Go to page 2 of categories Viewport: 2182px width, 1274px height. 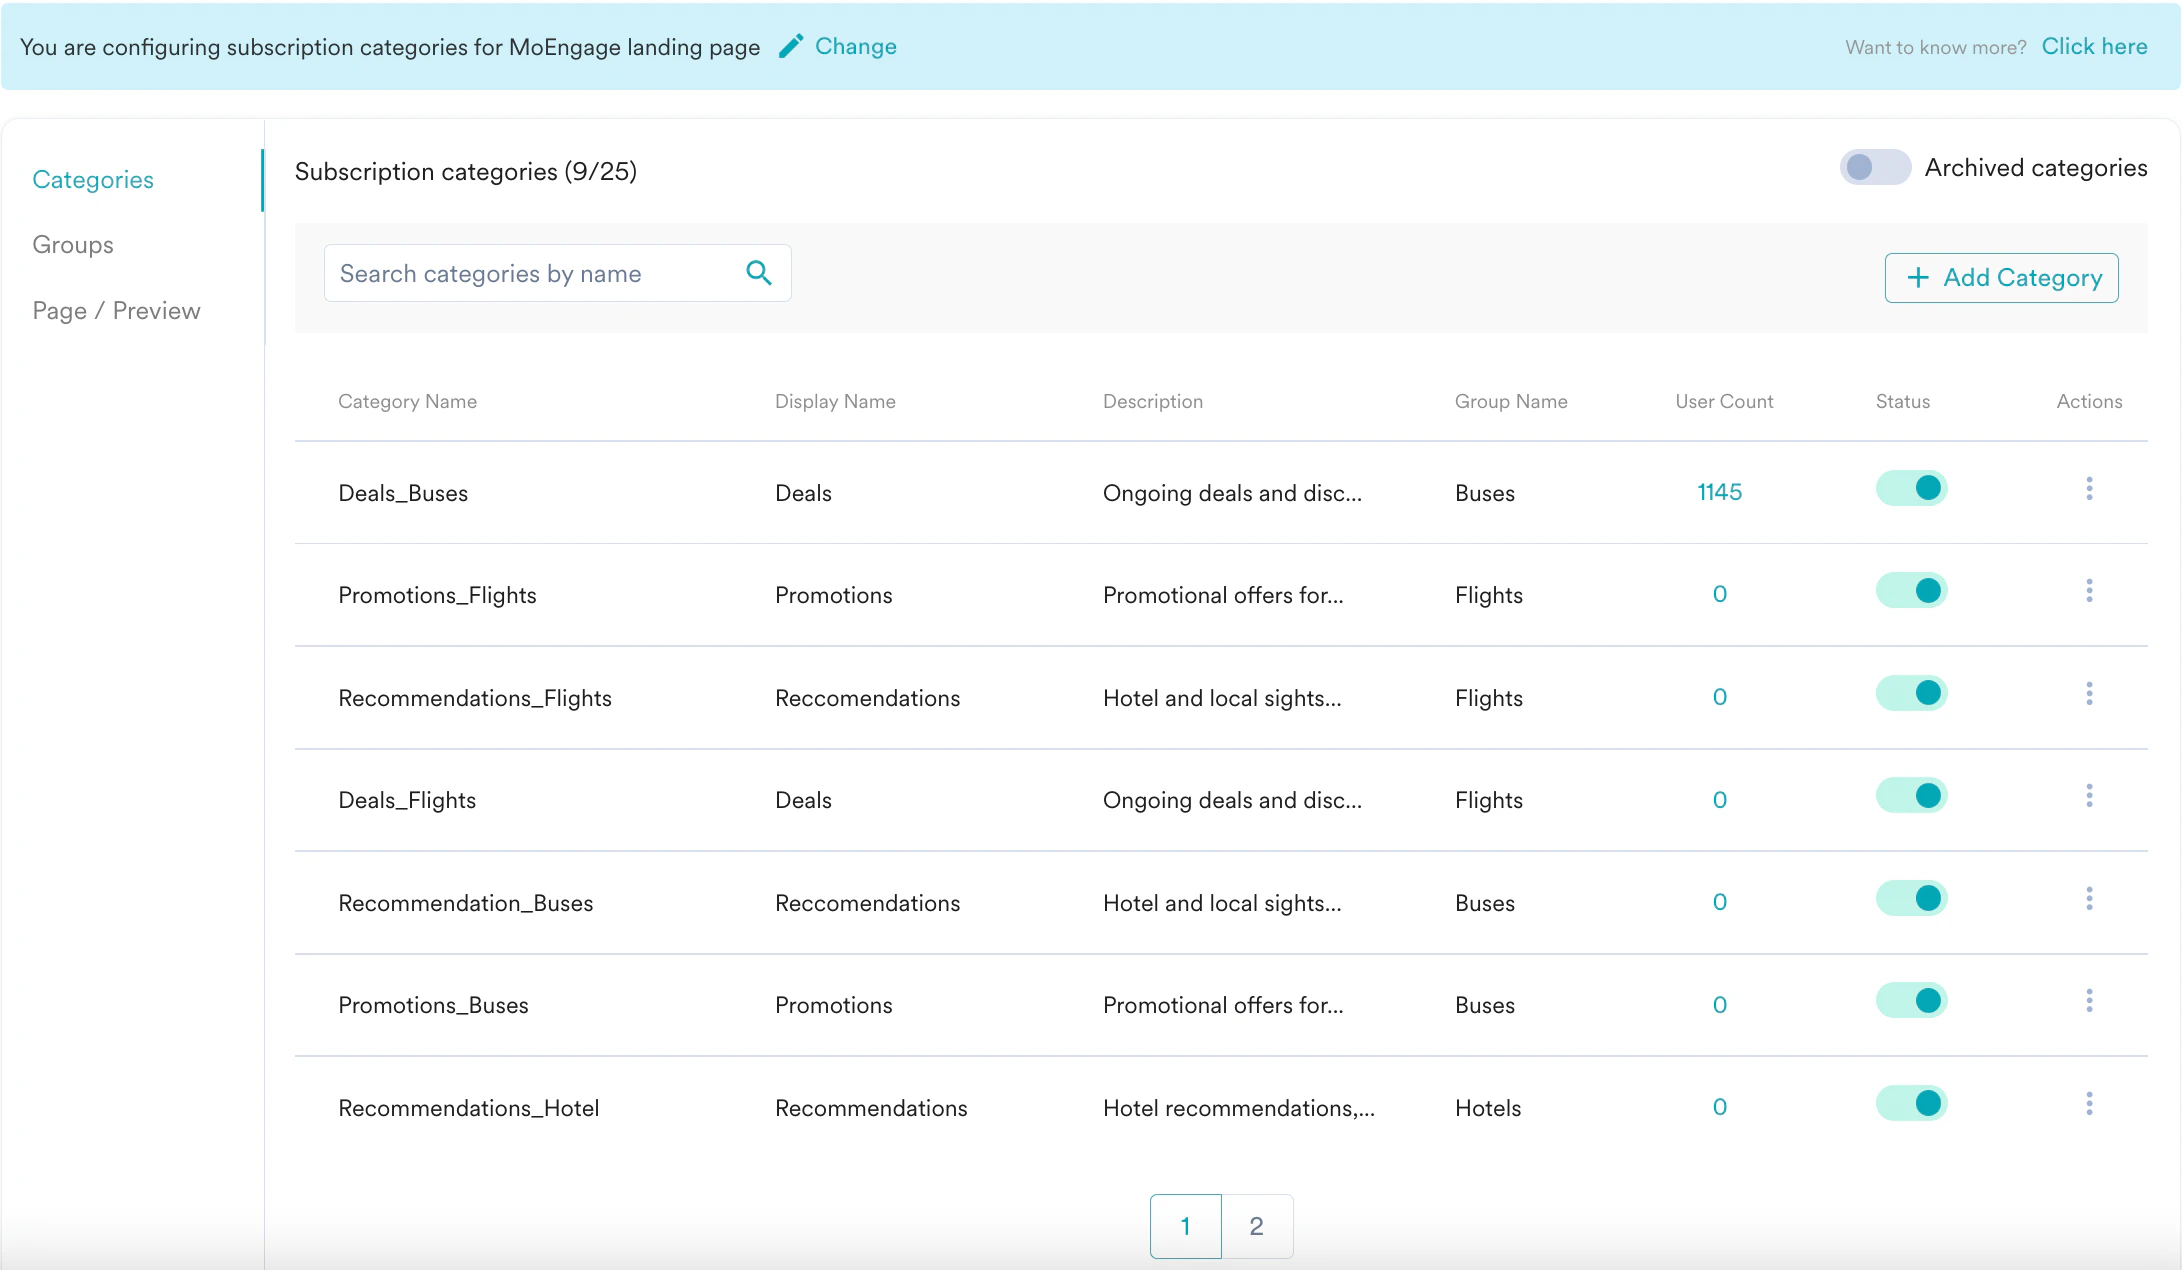1256,1226
